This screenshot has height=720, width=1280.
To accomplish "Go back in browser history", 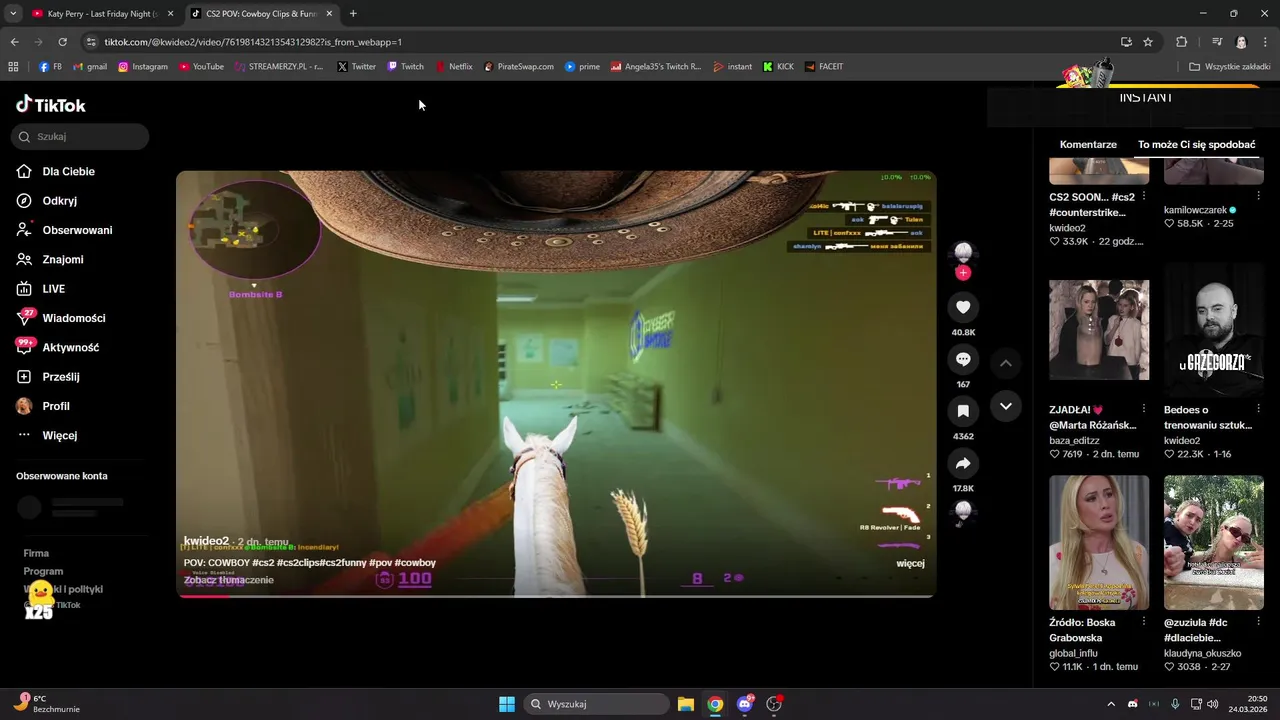I will click(x=14, y=42).
